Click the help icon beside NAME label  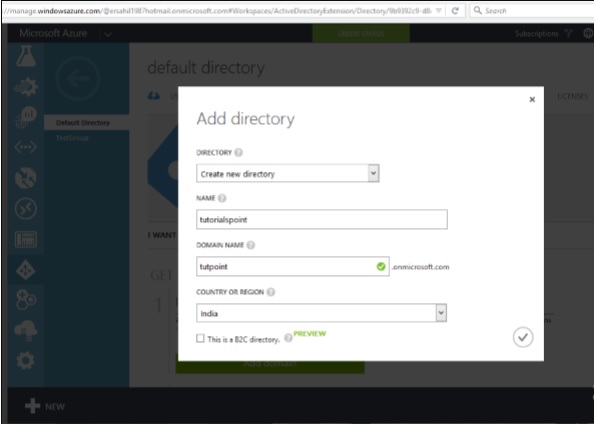[222, 198]
